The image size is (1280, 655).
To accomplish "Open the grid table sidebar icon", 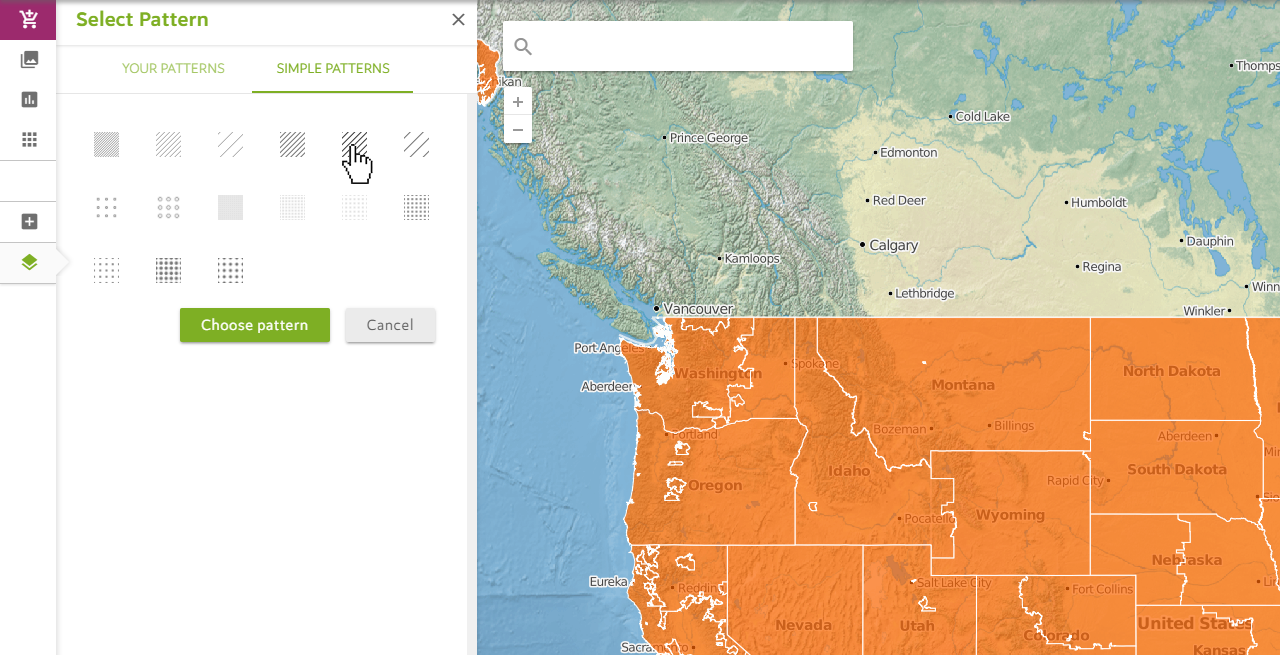I will (x=29, y=139).
